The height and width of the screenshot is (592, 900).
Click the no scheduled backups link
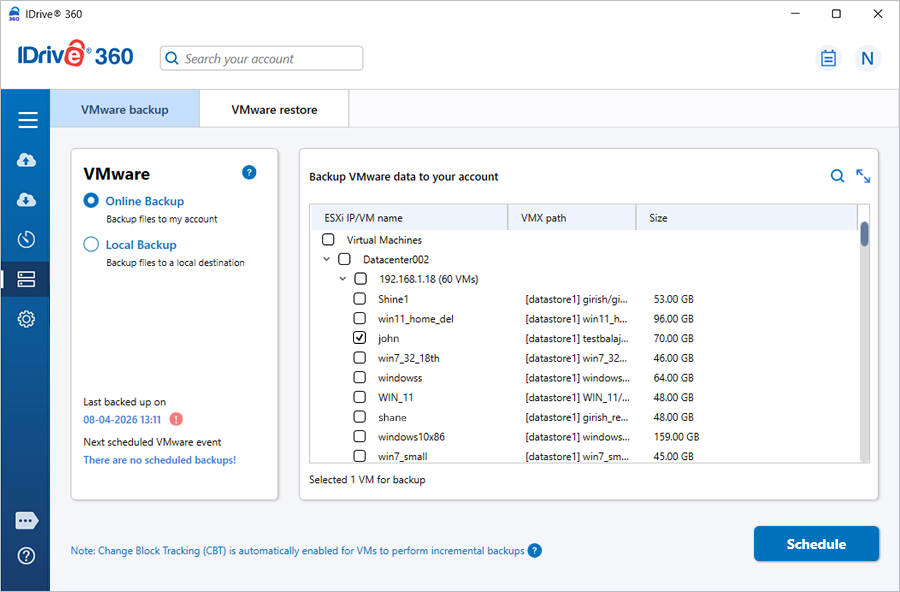click(160, 460)
